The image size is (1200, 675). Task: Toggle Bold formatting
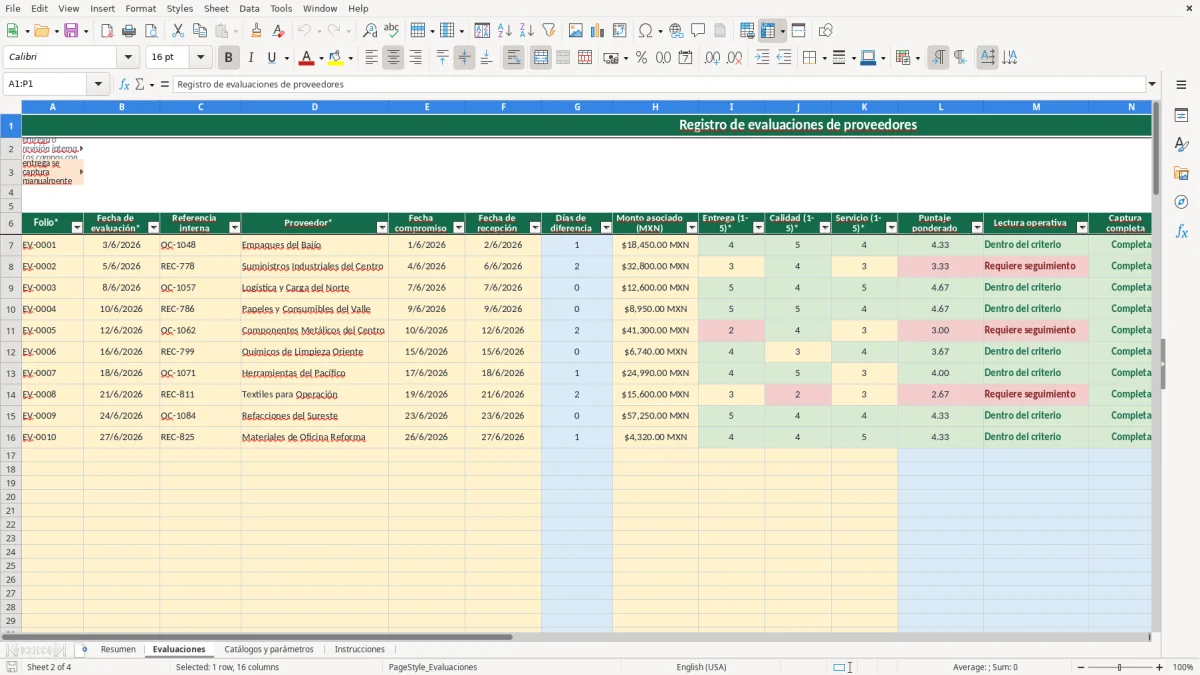click(x=229, y=58)
